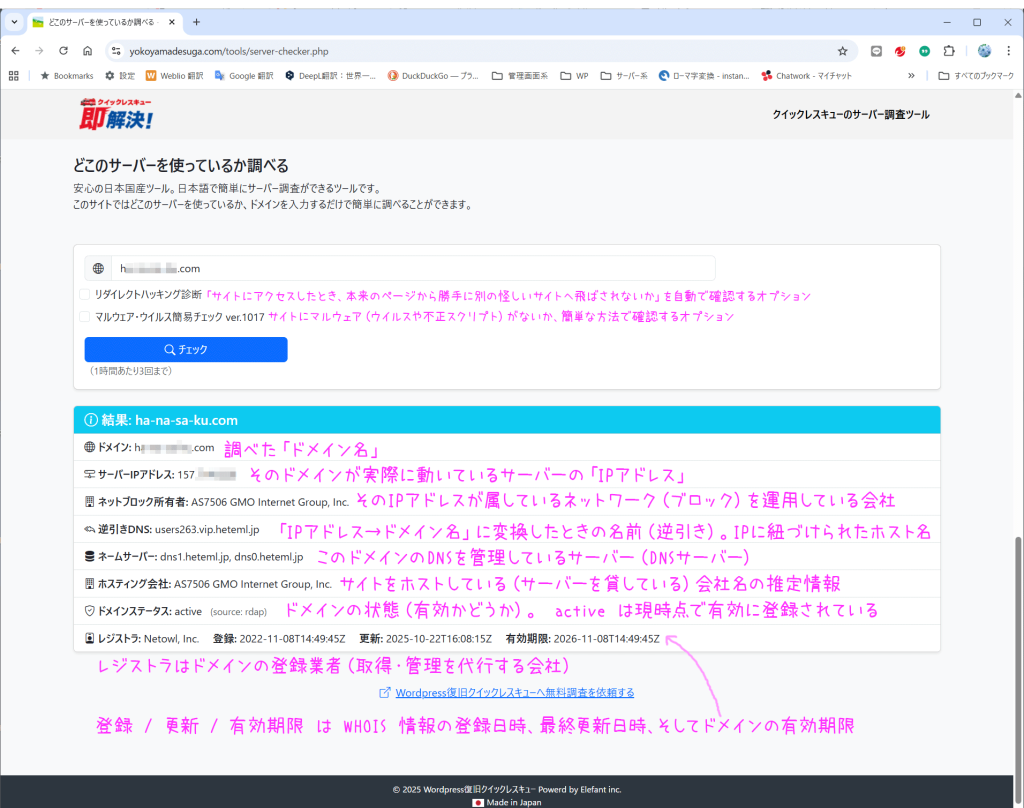Expand hidden bookmarks with the » chevron
The height and width of the screenshot is (808, 1024).
pos(911,75)
